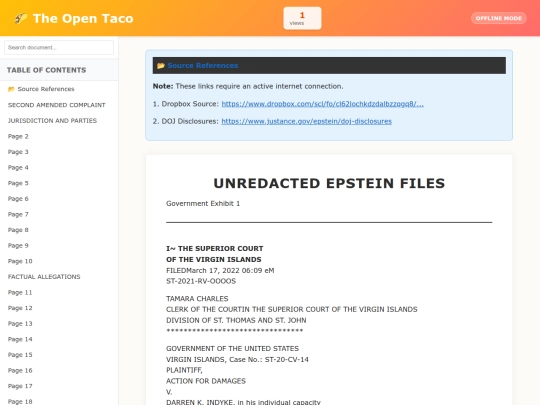Click the Note about internet connection
The height and width of the screenshot is (405, 540).
248,86
